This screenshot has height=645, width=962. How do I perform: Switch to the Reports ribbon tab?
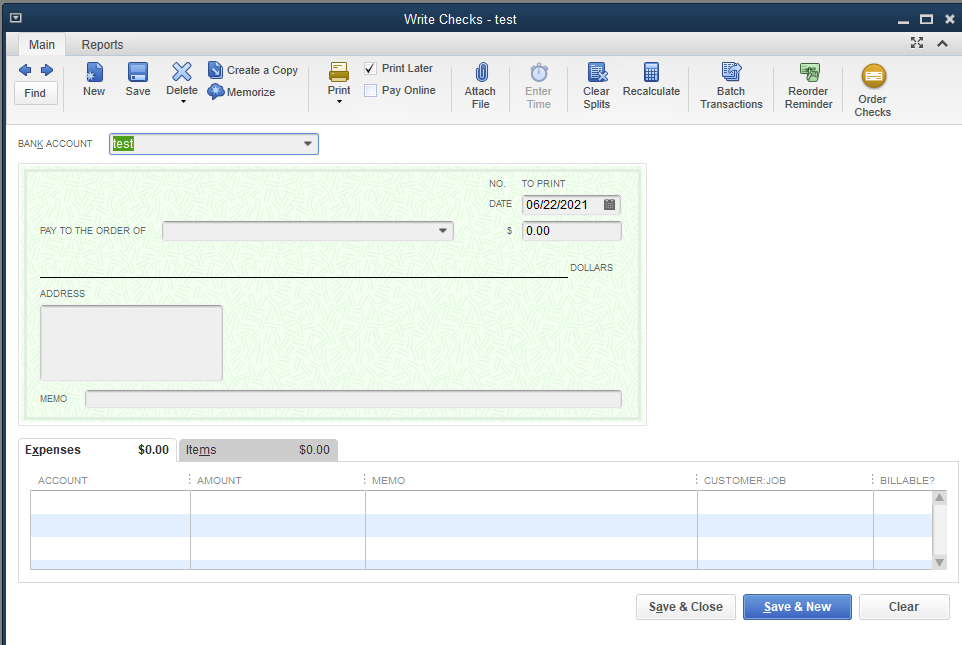tap(102, 45)
